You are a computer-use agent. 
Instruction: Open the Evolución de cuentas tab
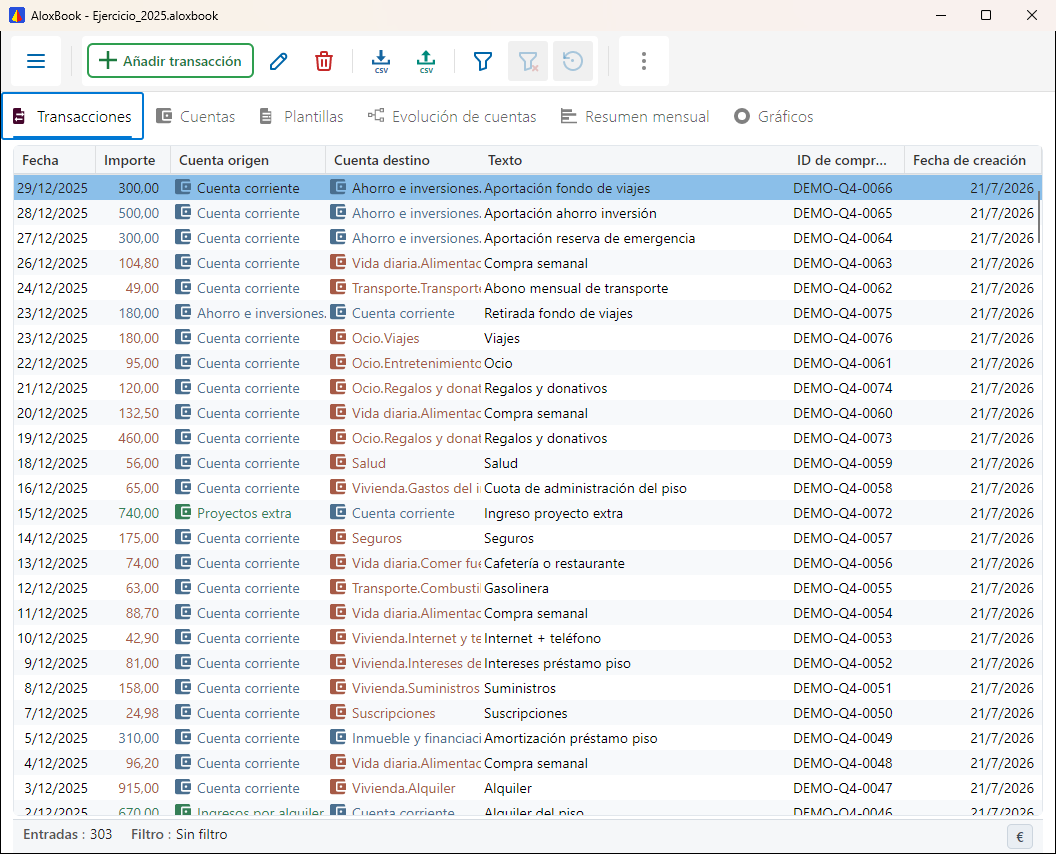[452, 117]
